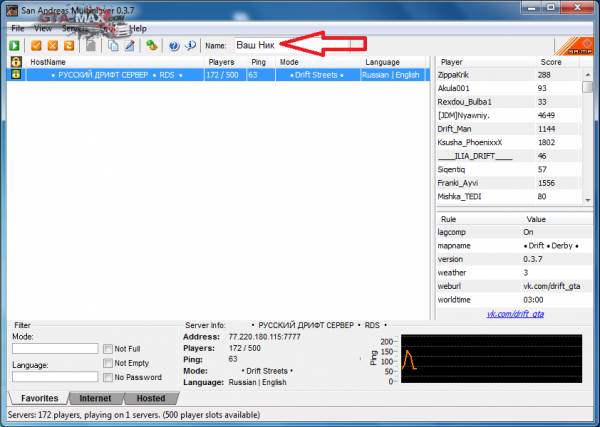Viewport: 600px width, 427px height.
Task: Click the Rule column header
Action: [x=478, y=219]
